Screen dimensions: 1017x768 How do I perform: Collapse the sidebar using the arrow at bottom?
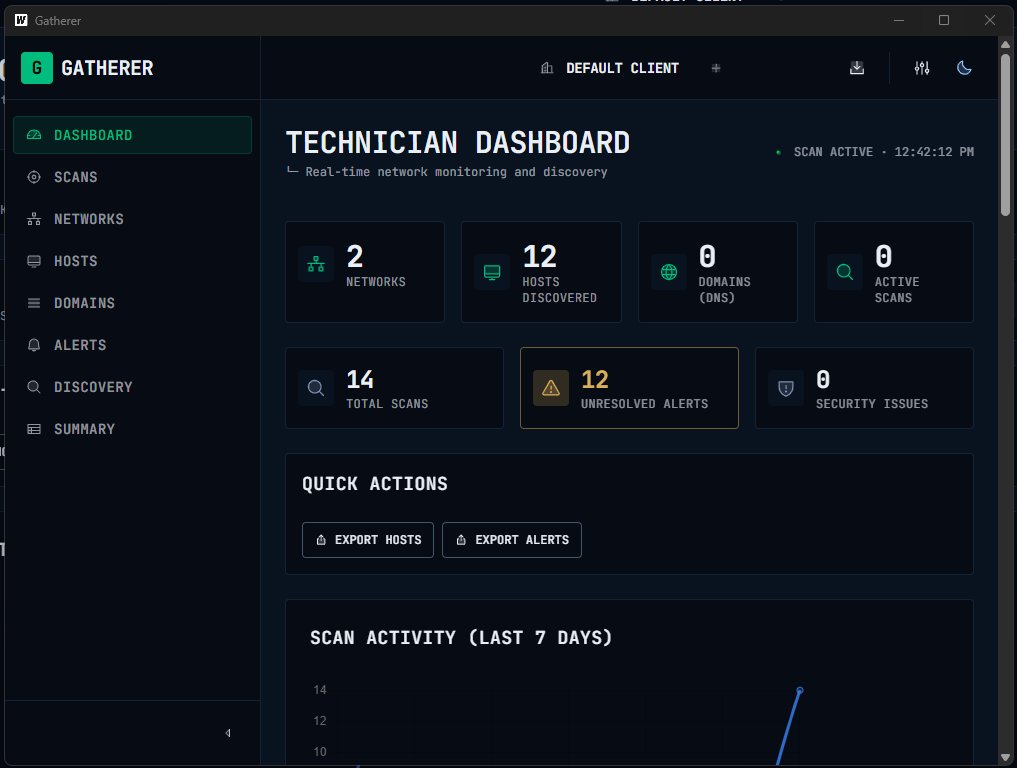[x=228, y=733]
